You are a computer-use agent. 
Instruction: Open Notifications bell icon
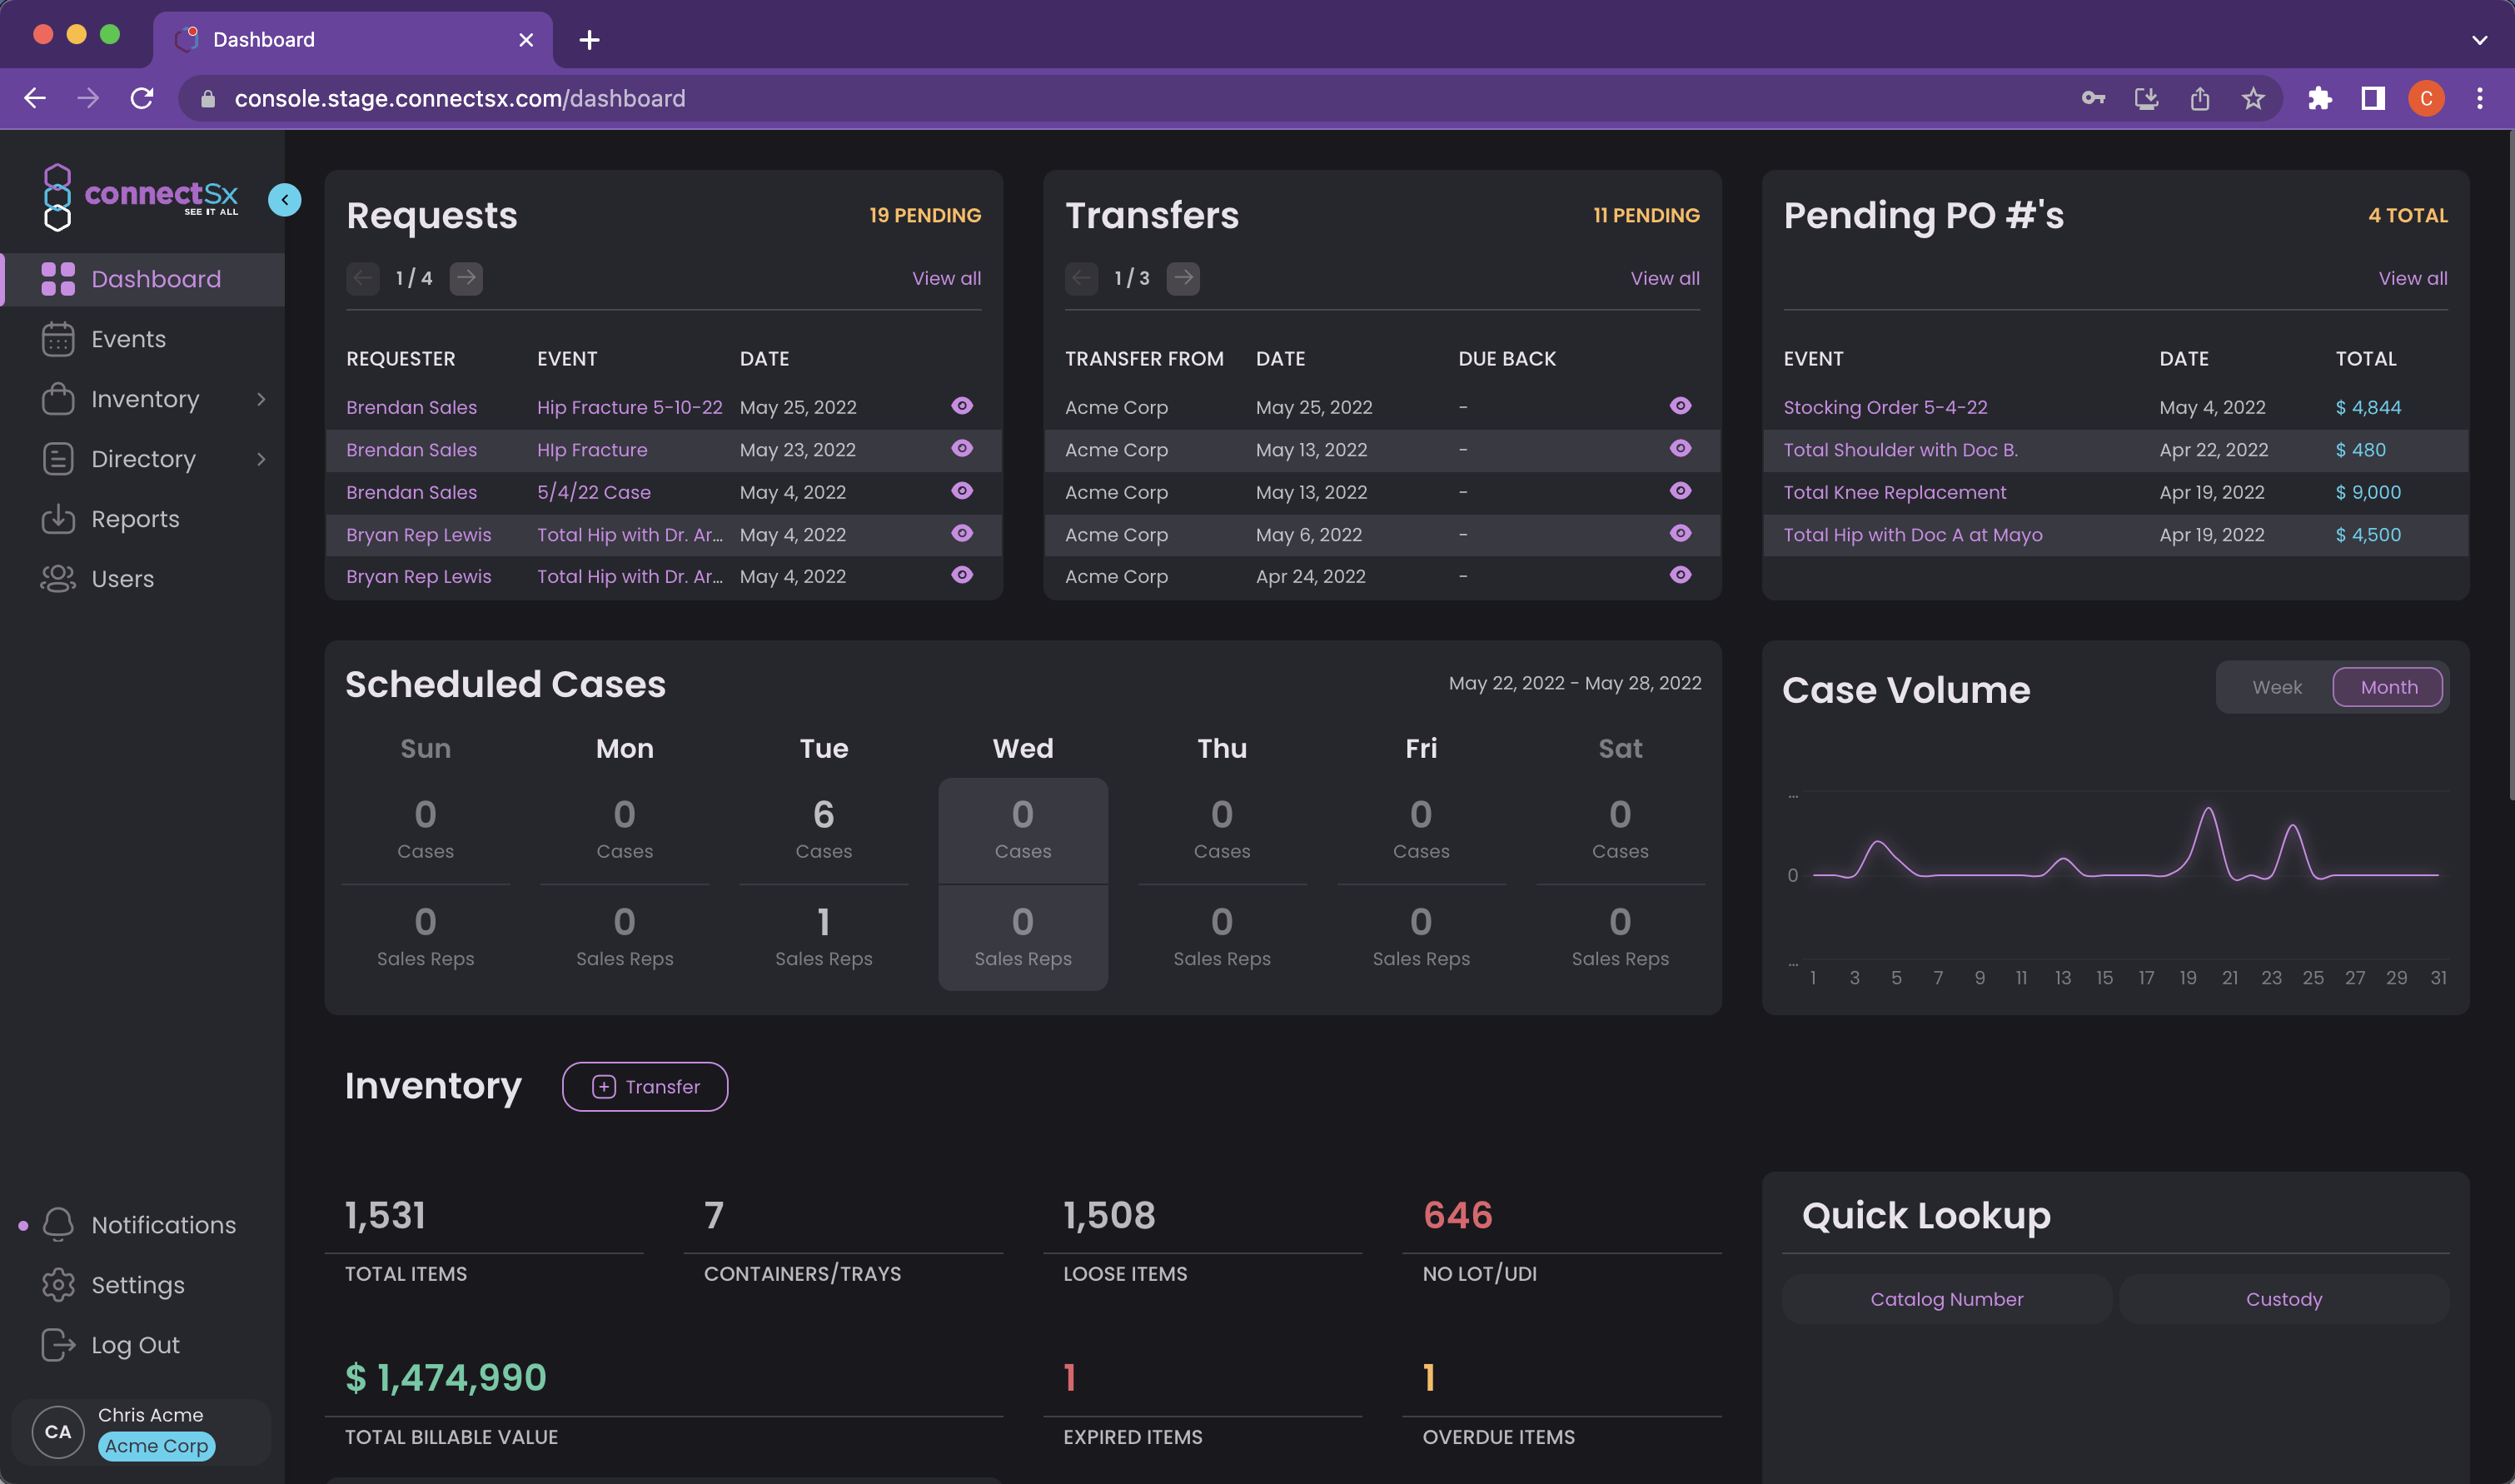coord(58,1225)
